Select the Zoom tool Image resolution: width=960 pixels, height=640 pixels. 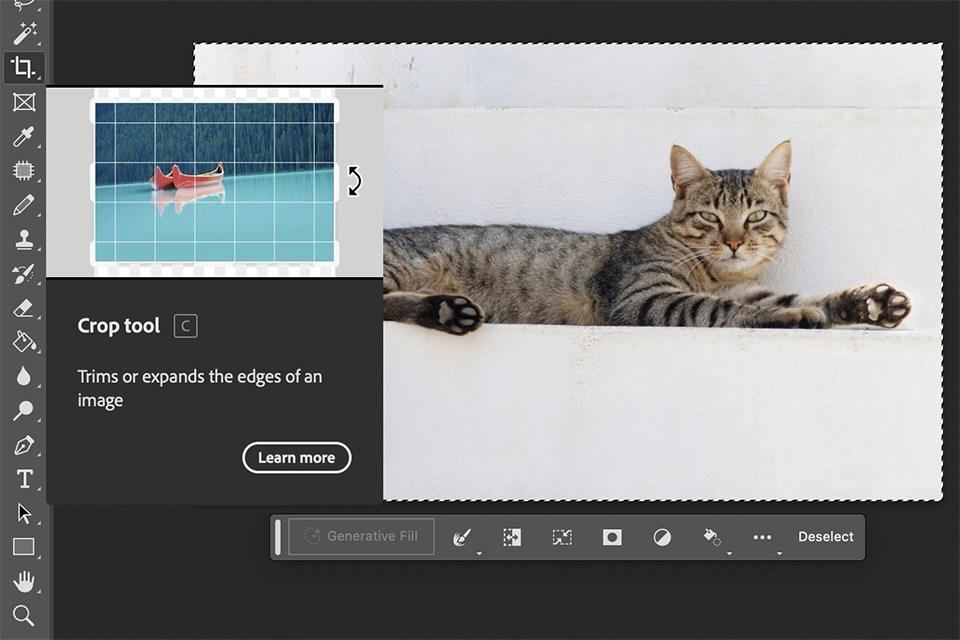coord(25,615)
